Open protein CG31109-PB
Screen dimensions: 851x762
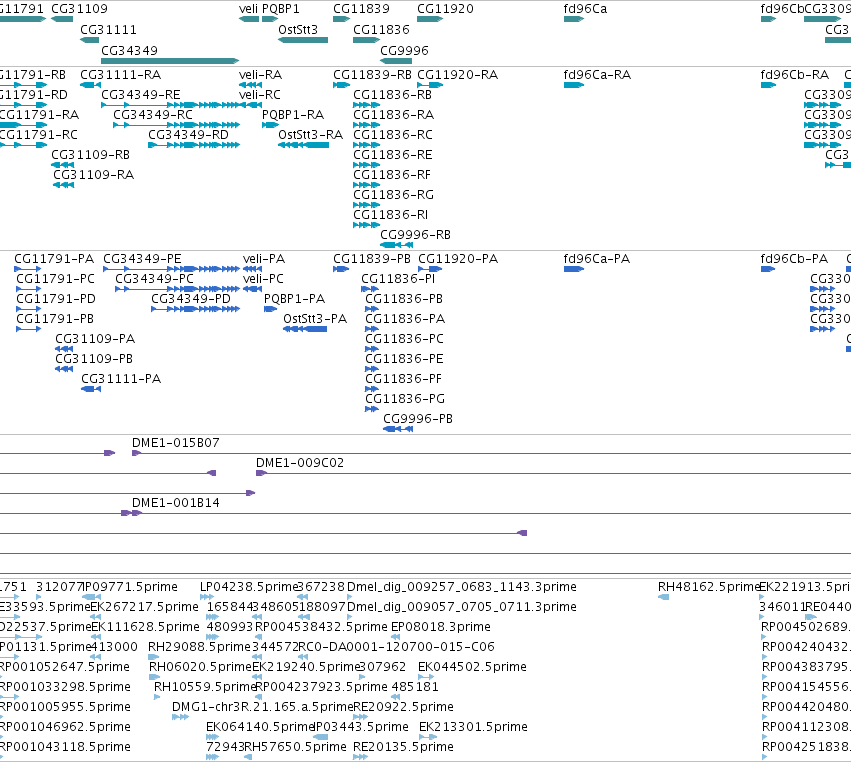94,359
